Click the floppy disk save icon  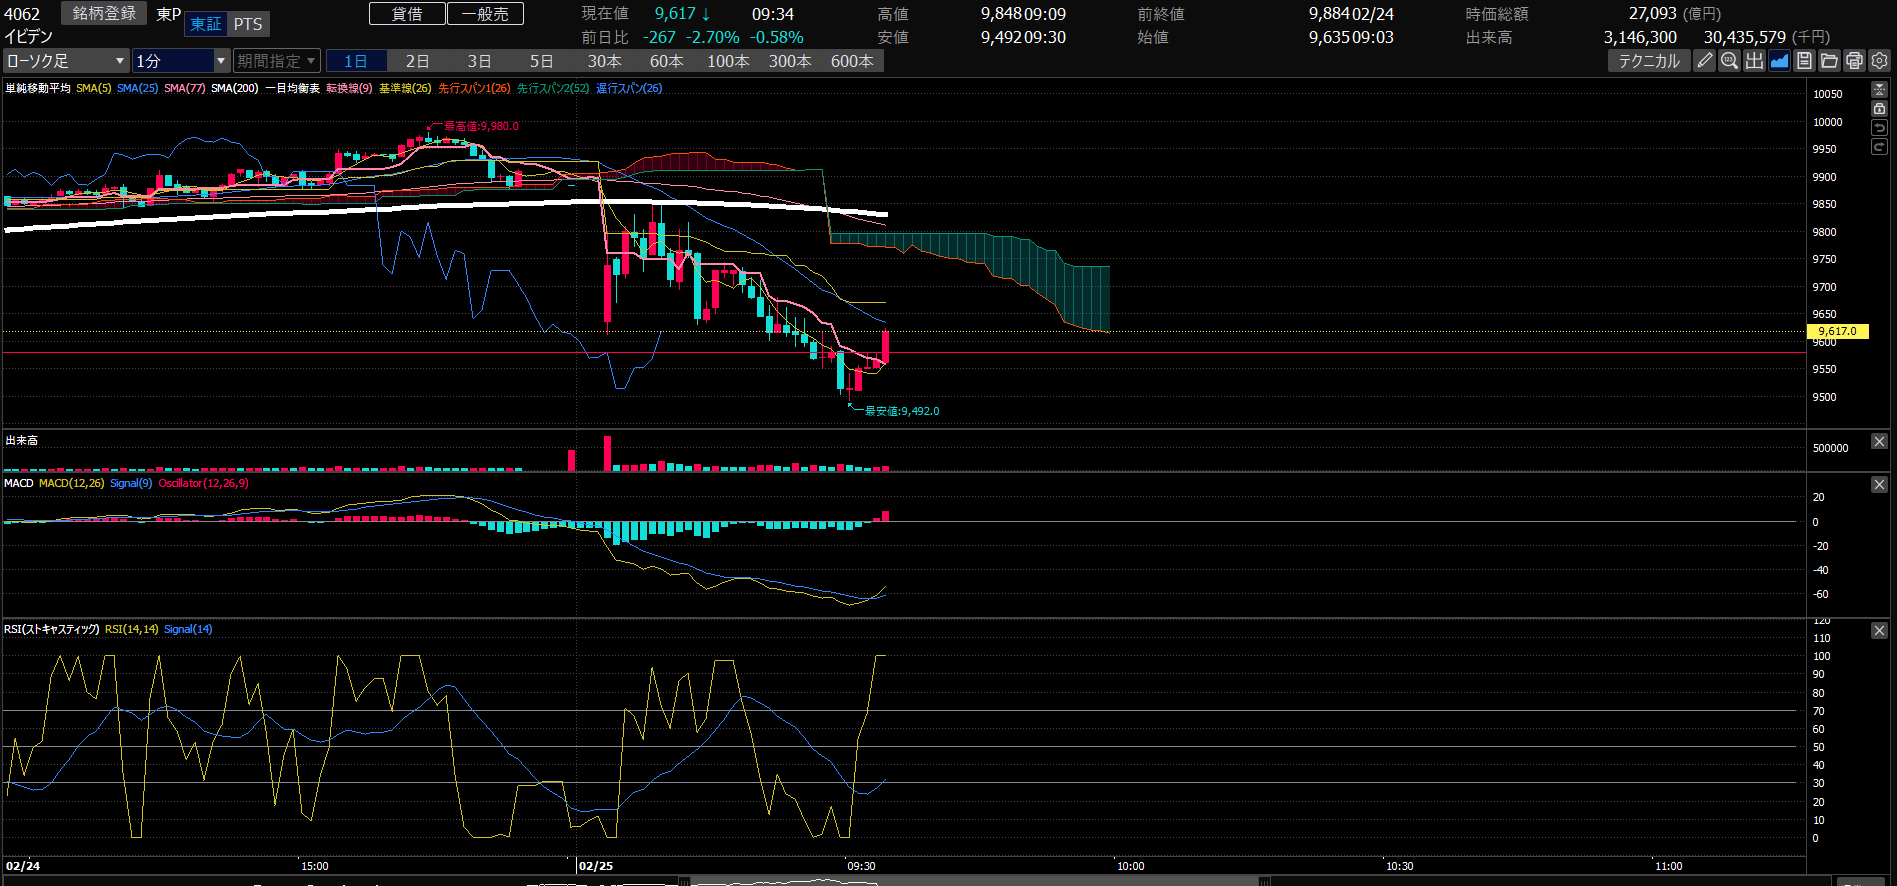1804,61
